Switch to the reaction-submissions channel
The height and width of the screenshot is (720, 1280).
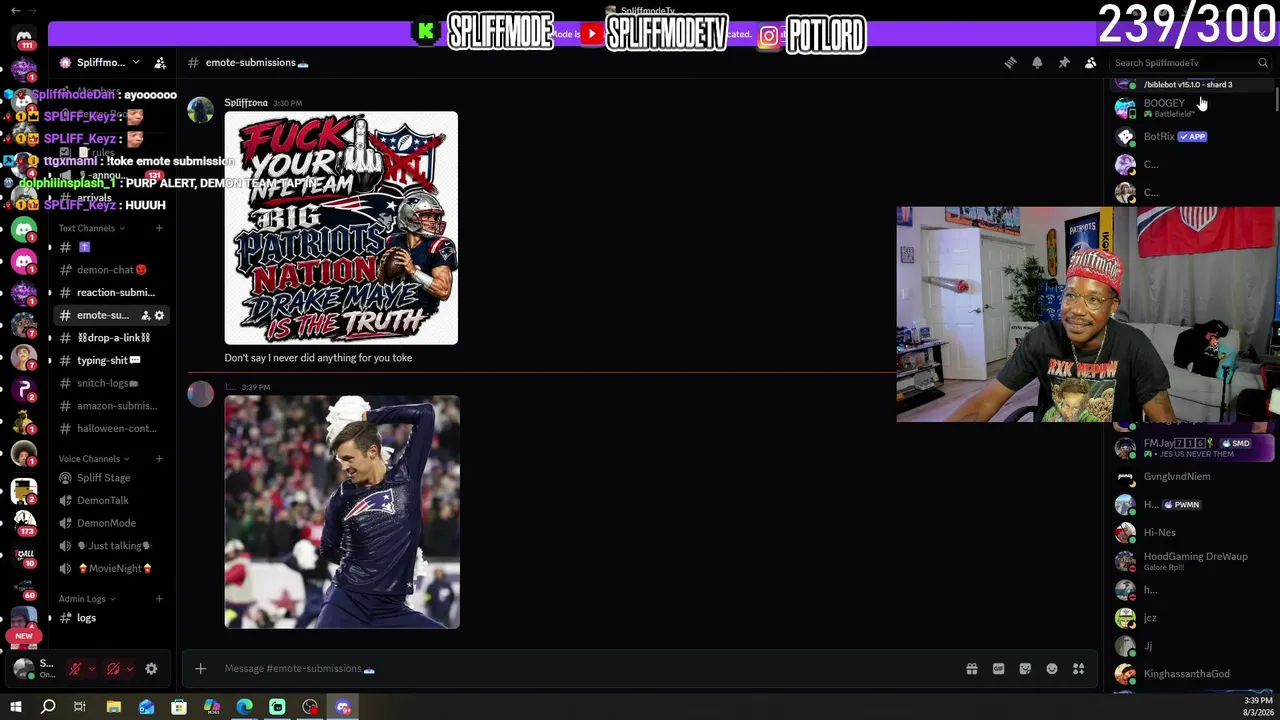(110, 293)
